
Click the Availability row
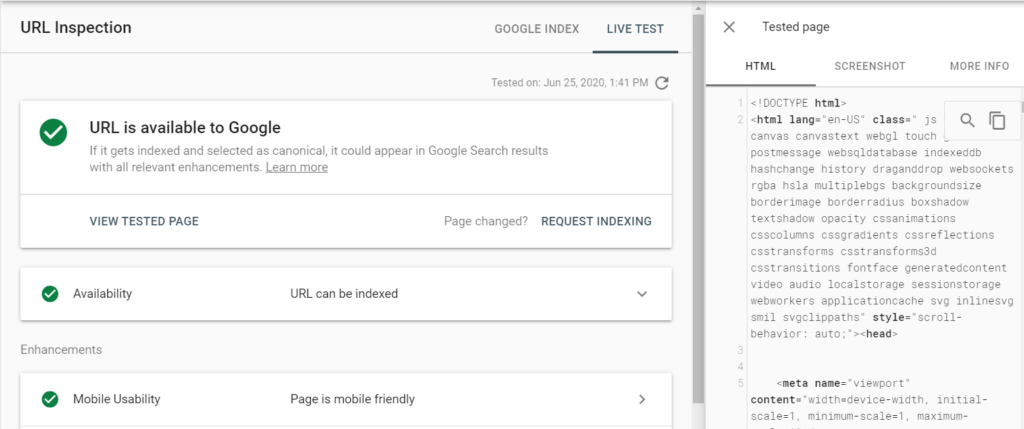click(345, 294)
